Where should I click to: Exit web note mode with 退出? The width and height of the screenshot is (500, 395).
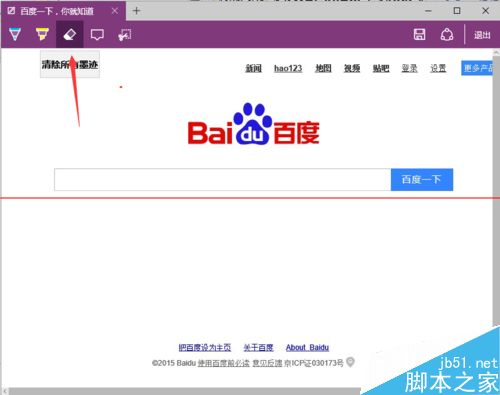click(482, 35)
